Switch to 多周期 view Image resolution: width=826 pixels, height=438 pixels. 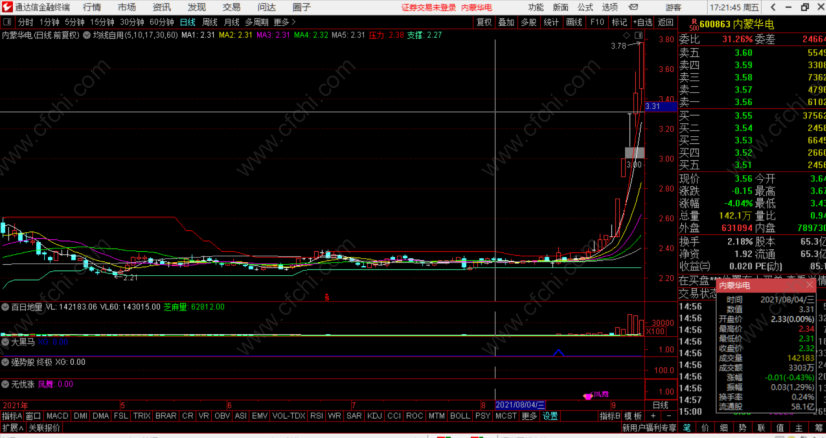(257, 22)
